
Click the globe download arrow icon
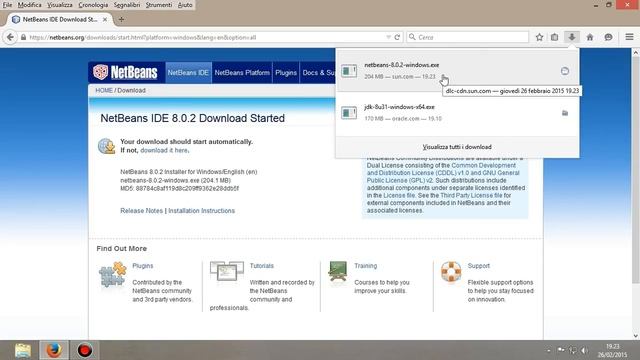(x=107, y=146)
